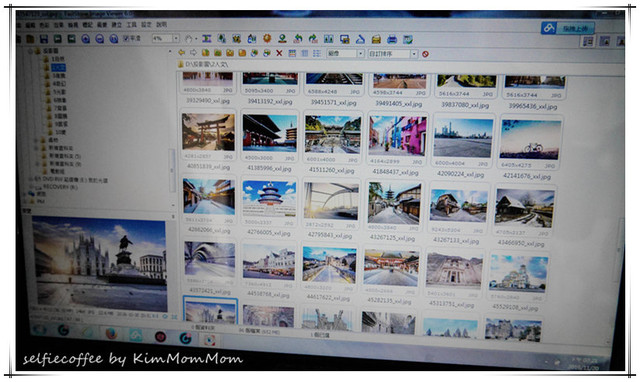Image resolution: width=640 pixels, height=382 pixels.
Task: Click the cathedral preview image in lower-left panel
Action: coord(100,264)
